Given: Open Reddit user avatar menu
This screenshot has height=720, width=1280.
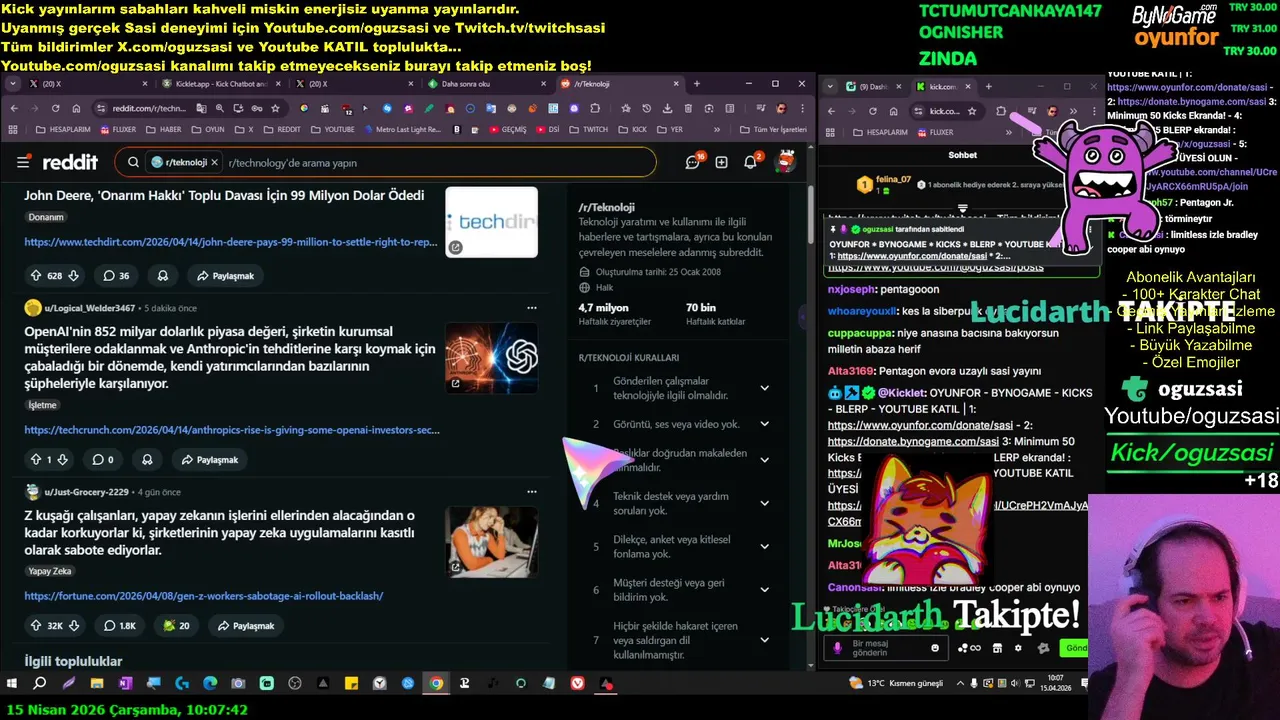Looking at the screenshot, I should click(786, 162).
